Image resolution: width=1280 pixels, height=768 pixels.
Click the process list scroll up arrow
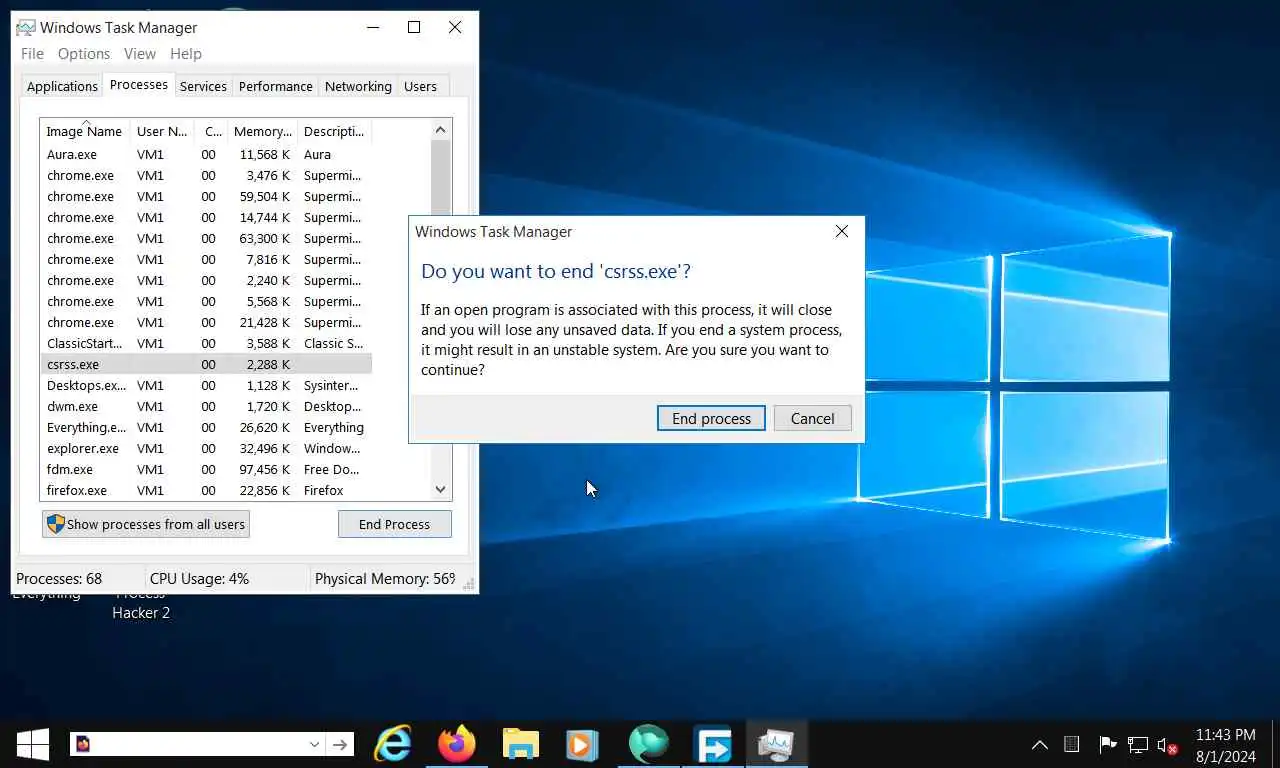click(x=441, y=129)
